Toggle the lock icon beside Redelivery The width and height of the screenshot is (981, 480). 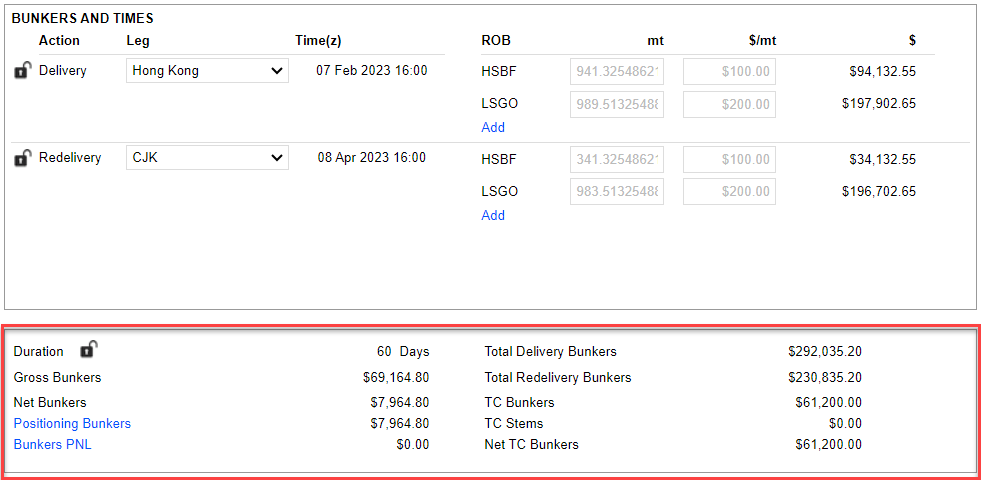coord(22,158)
